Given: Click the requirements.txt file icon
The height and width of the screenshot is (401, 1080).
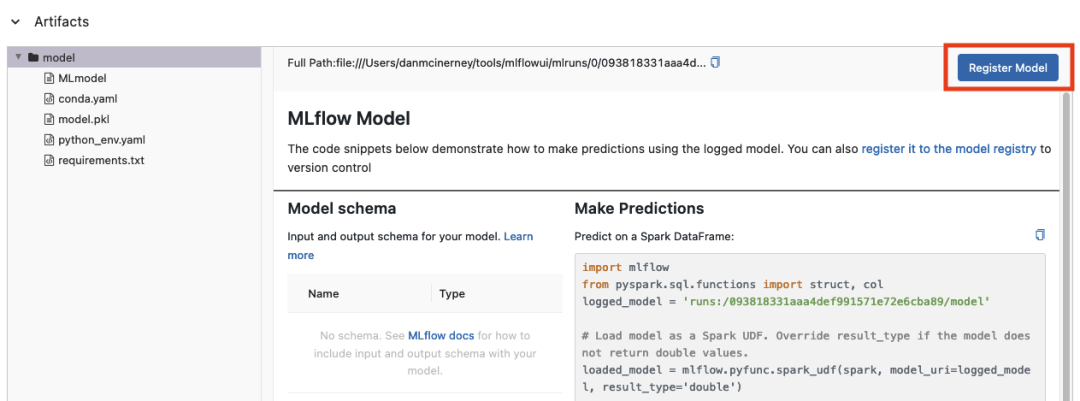Looking at the screenshot, I should click(x=49, y=161).
